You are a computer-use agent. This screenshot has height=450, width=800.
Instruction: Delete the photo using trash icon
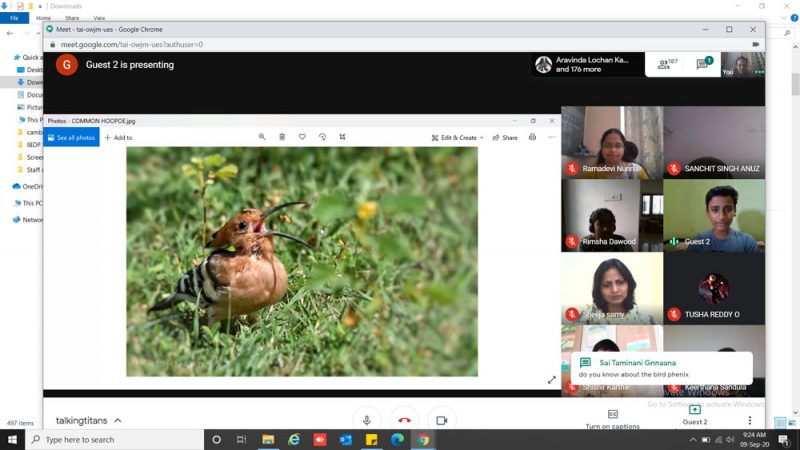point(282,137)
